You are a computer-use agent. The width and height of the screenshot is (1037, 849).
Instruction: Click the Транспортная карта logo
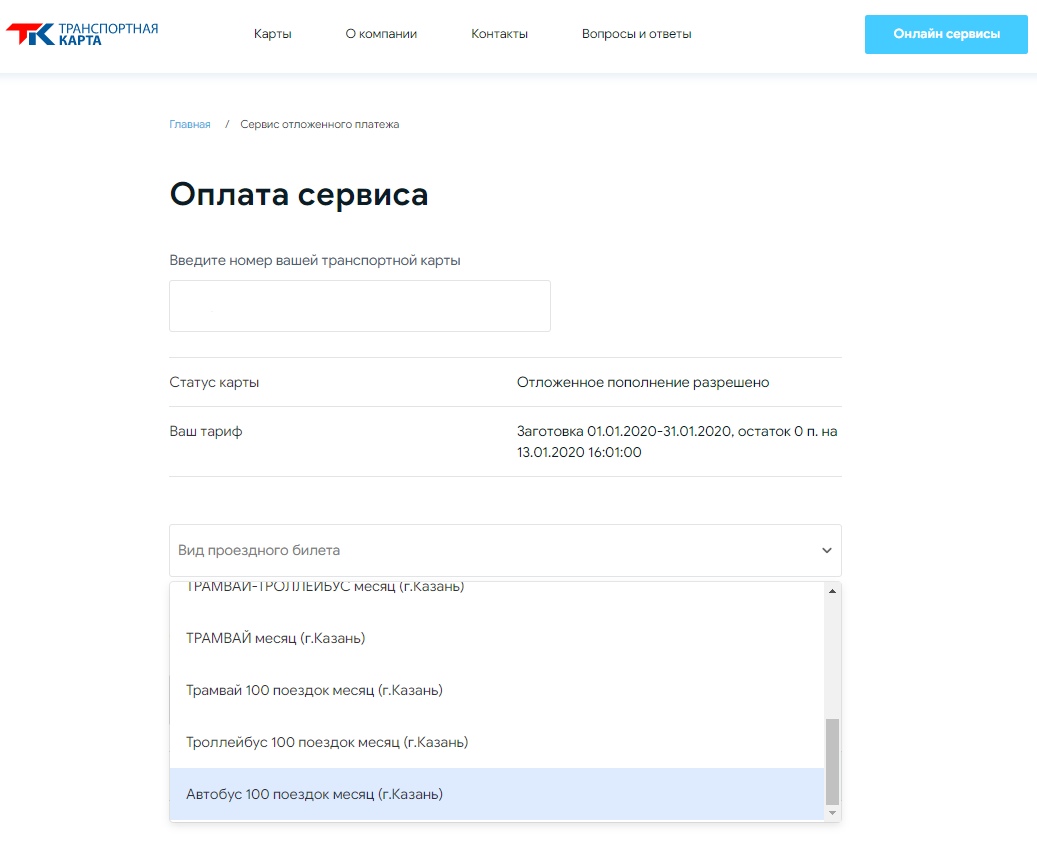click(x=82, y=34)
